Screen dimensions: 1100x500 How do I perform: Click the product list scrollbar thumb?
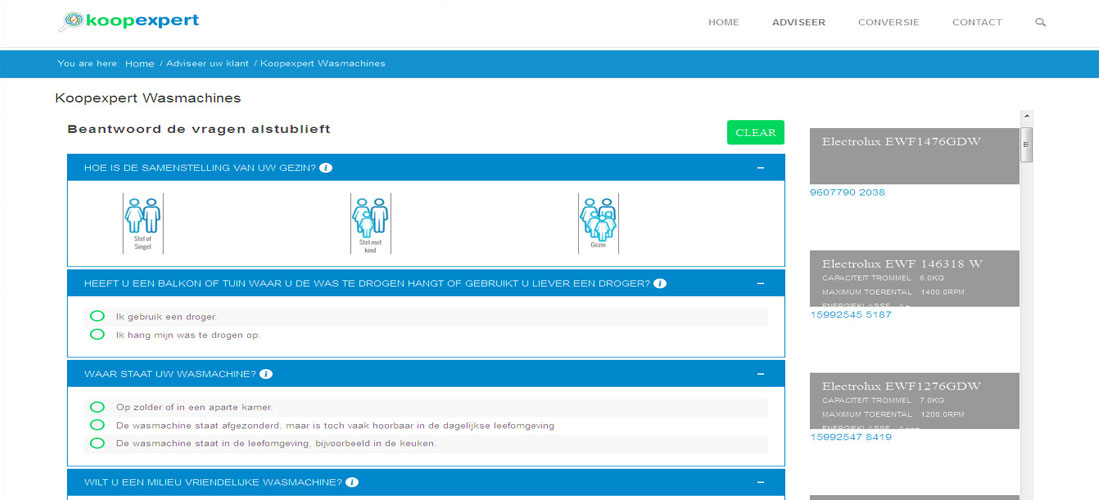(1026, 144)
